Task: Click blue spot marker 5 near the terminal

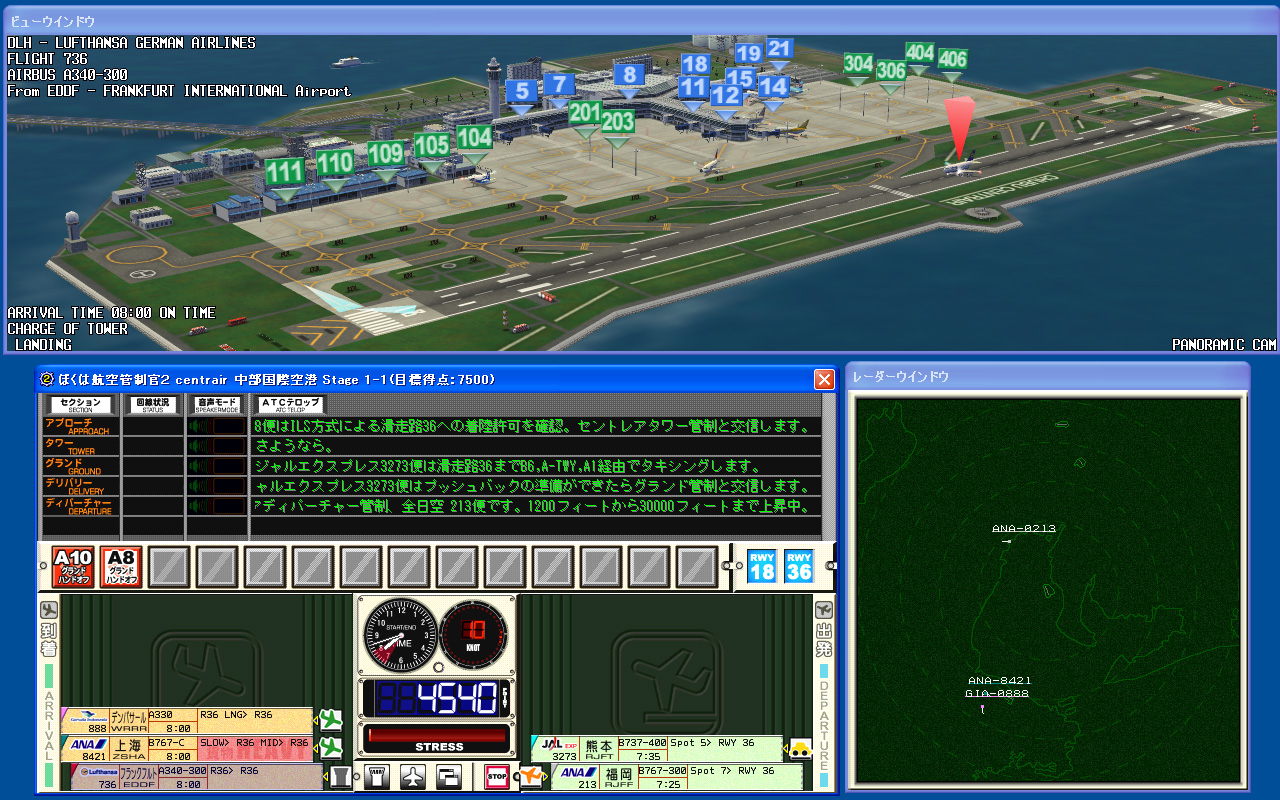Action: pos(521,91)
